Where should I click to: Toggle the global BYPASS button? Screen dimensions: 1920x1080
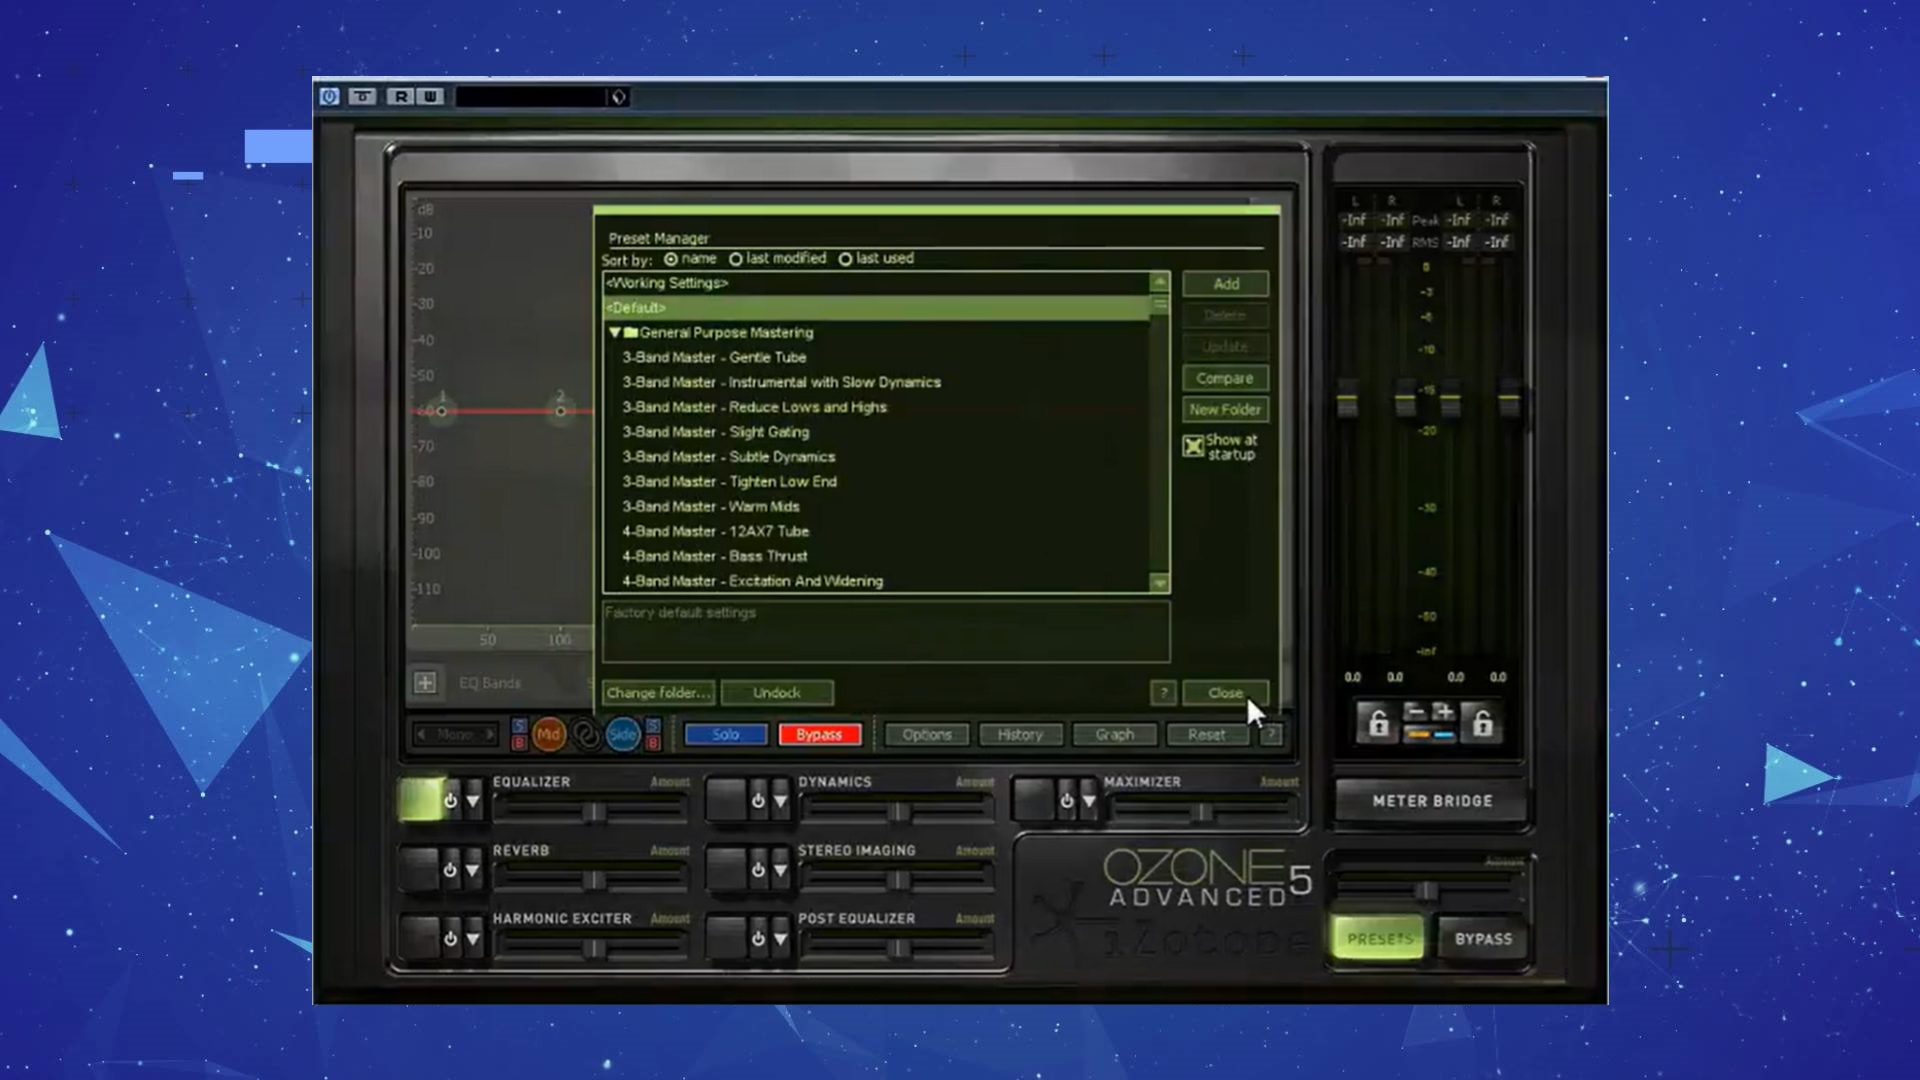pos(1483,939)
